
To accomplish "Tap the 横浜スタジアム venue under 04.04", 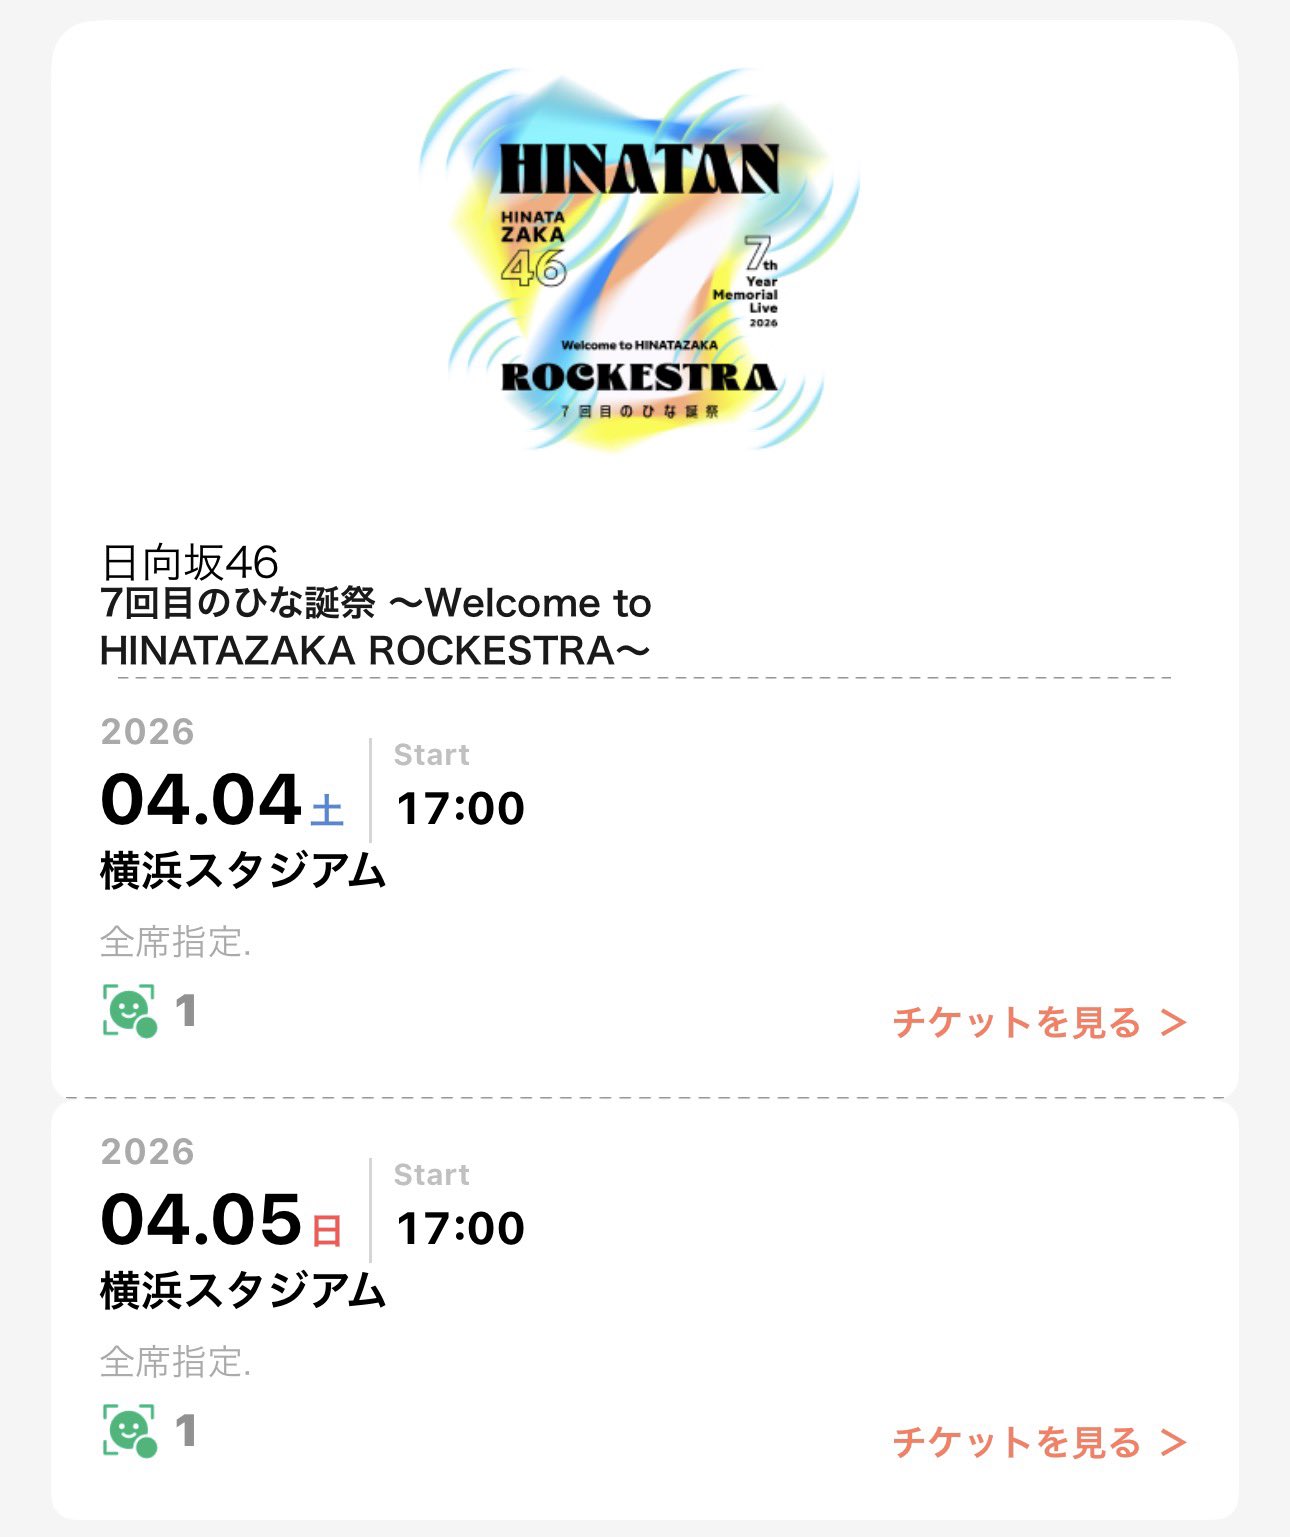I will click(243, 871).
